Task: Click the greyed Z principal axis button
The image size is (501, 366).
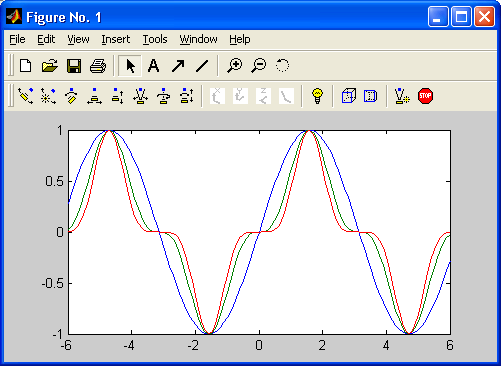Action: (263, 96)
